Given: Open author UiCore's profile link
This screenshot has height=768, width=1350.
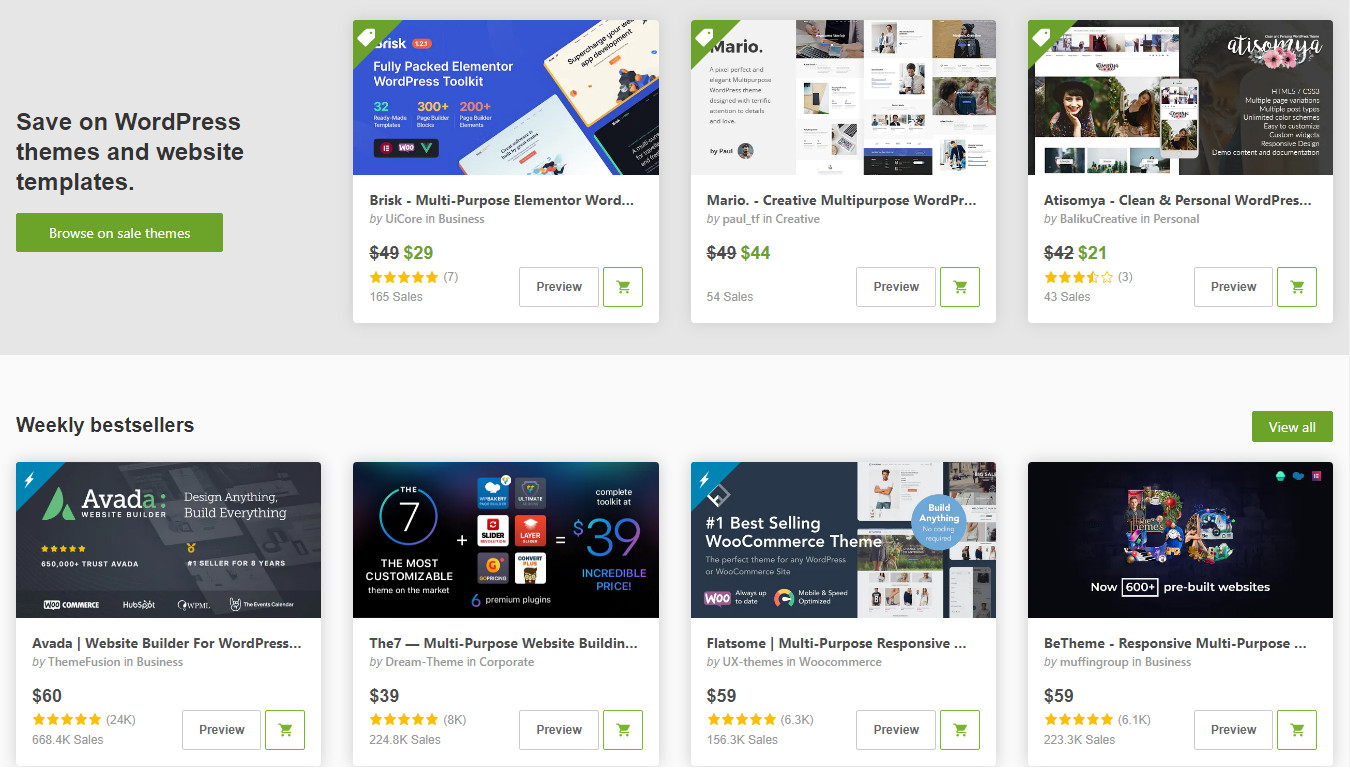Looking at the screenshot, I should 403,219.
